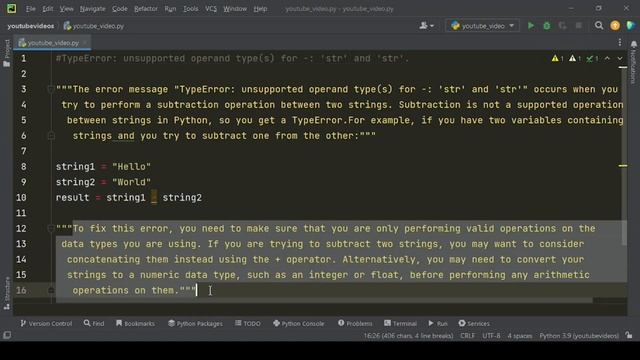Open the Python Packages tool window
Image resolution: width=640 pixels, height=360 pixels.
195,323
